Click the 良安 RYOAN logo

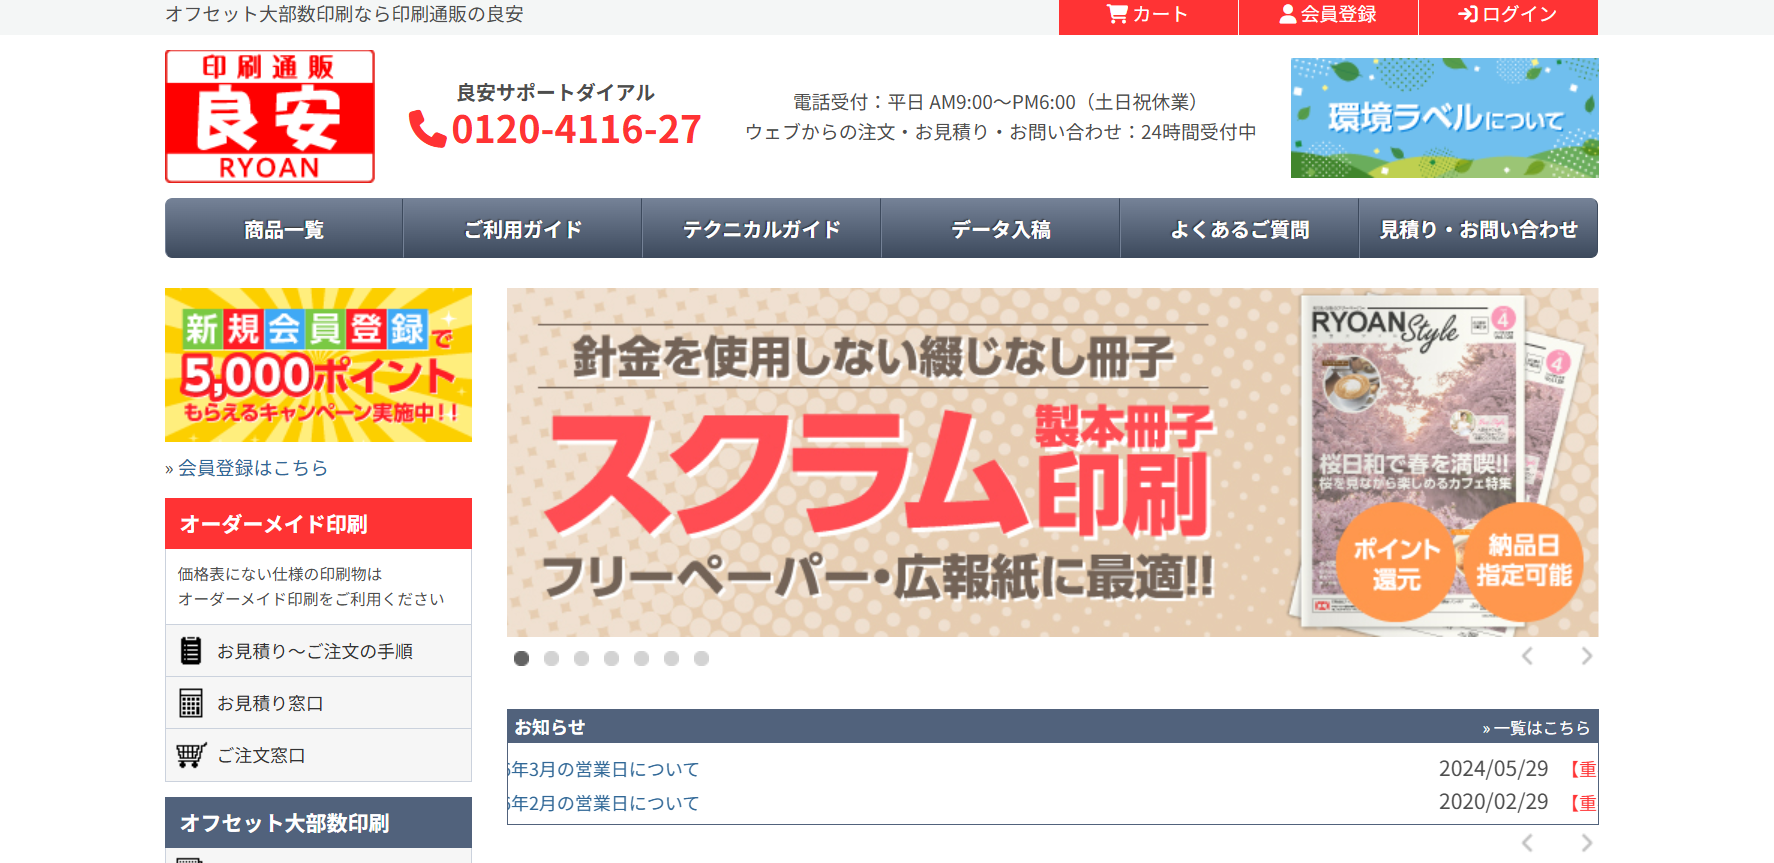point(270,116)
